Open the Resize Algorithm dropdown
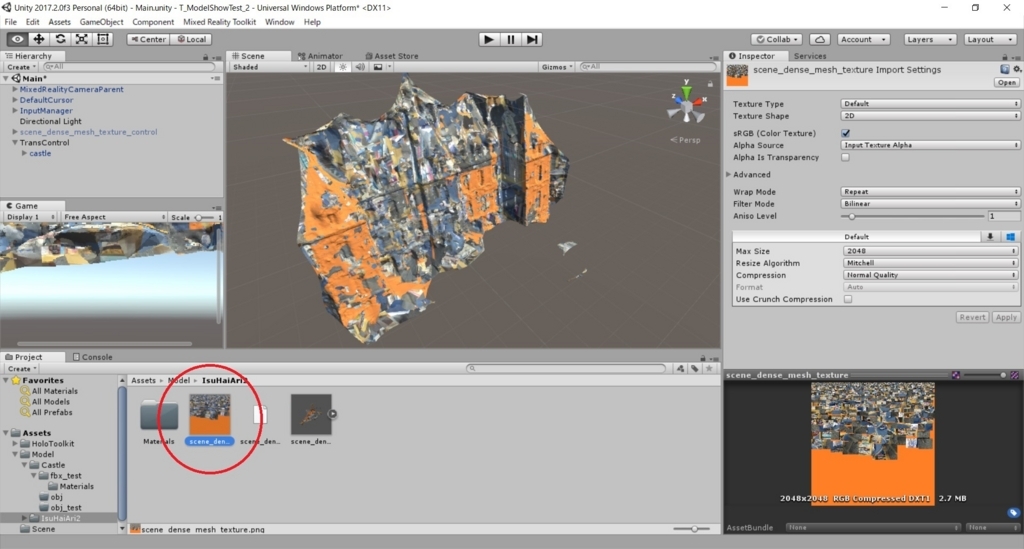The width and height of the screenshot is (1024, 549). (930, 263)
